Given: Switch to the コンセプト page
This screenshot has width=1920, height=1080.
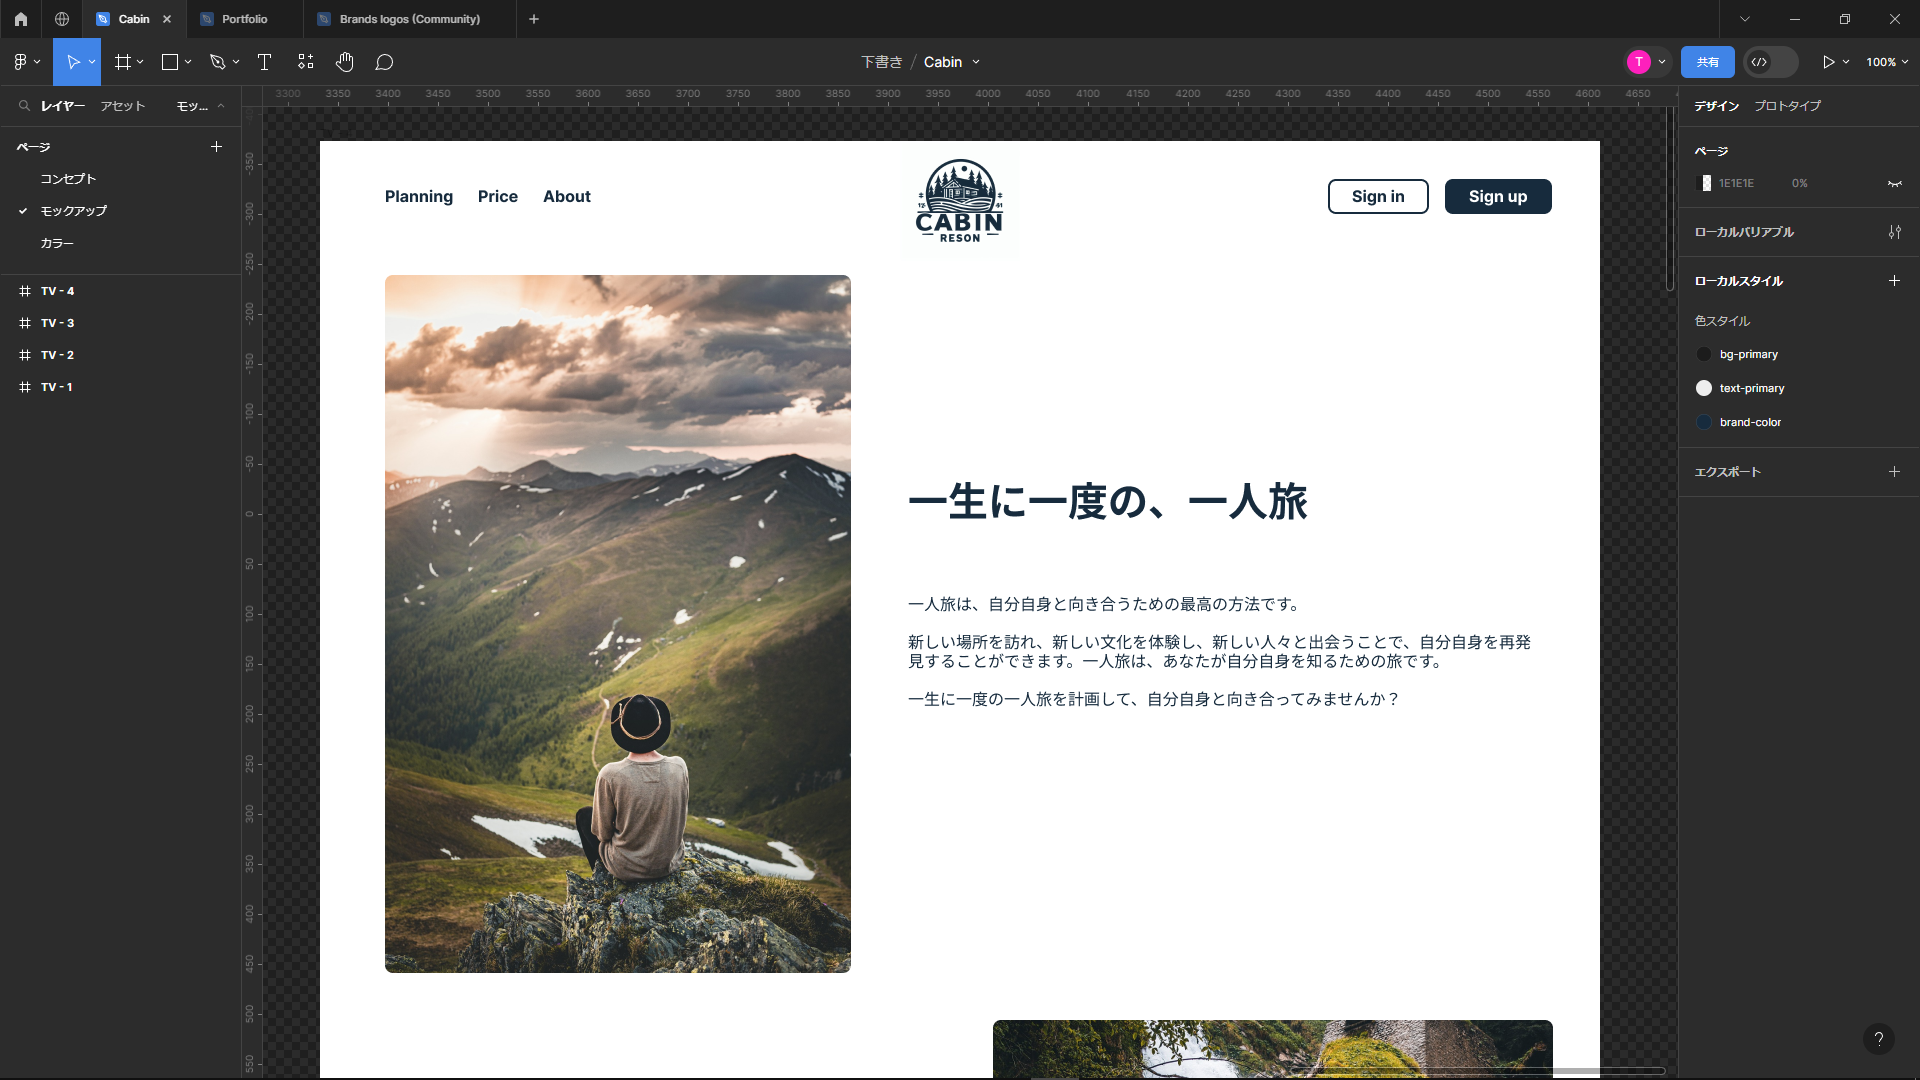Looking at the screenshot, I should 68,179.
